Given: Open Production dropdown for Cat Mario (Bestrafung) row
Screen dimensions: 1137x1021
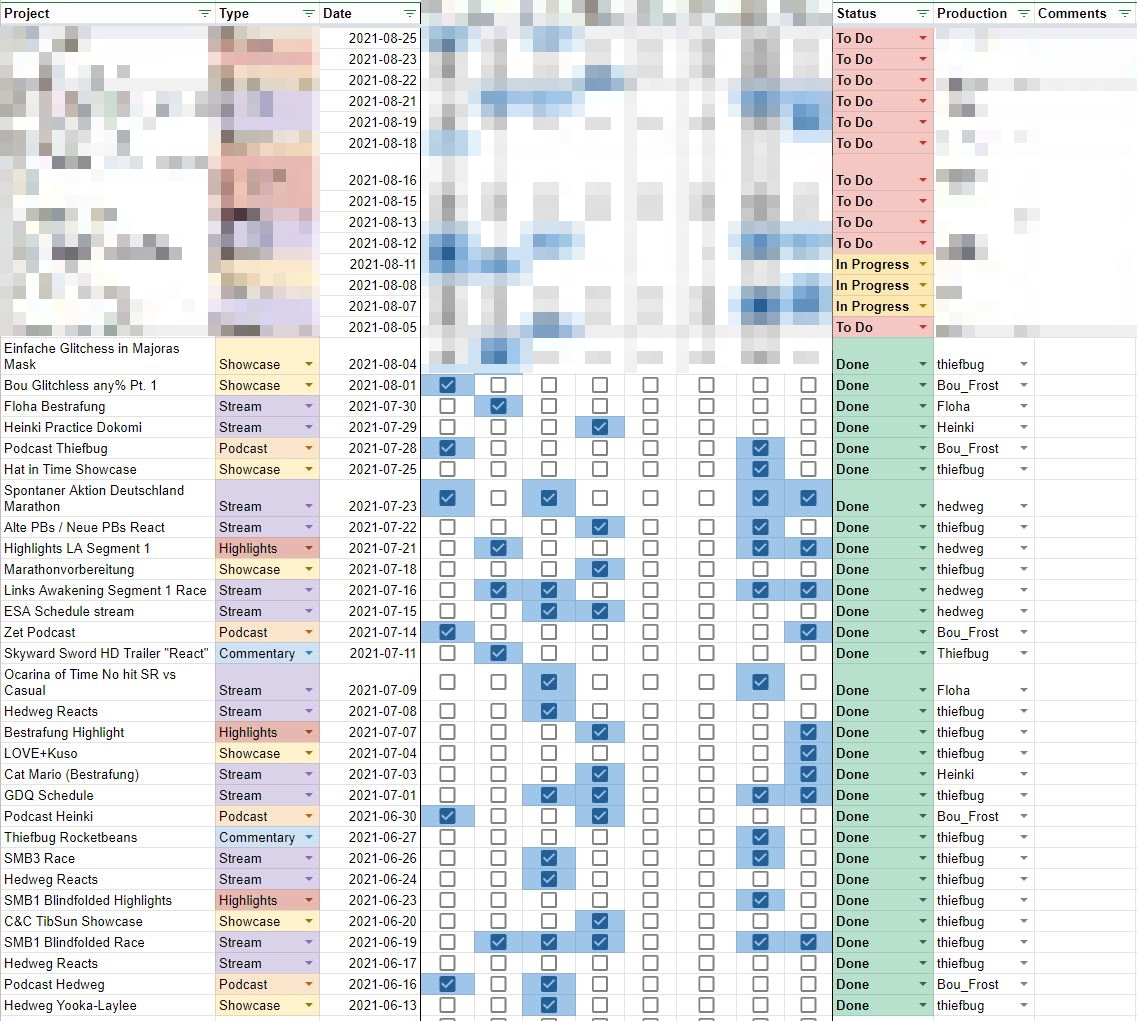Looking at the screenshot, I should pos(1023,774).
